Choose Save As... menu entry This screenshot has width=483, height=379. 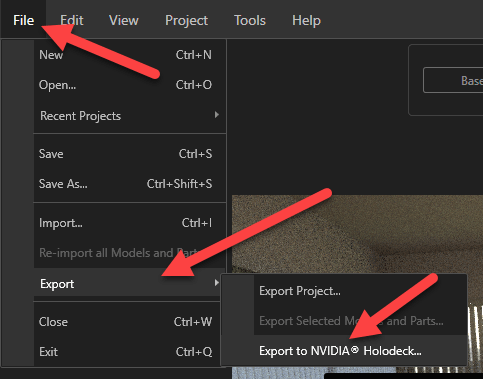130,184
